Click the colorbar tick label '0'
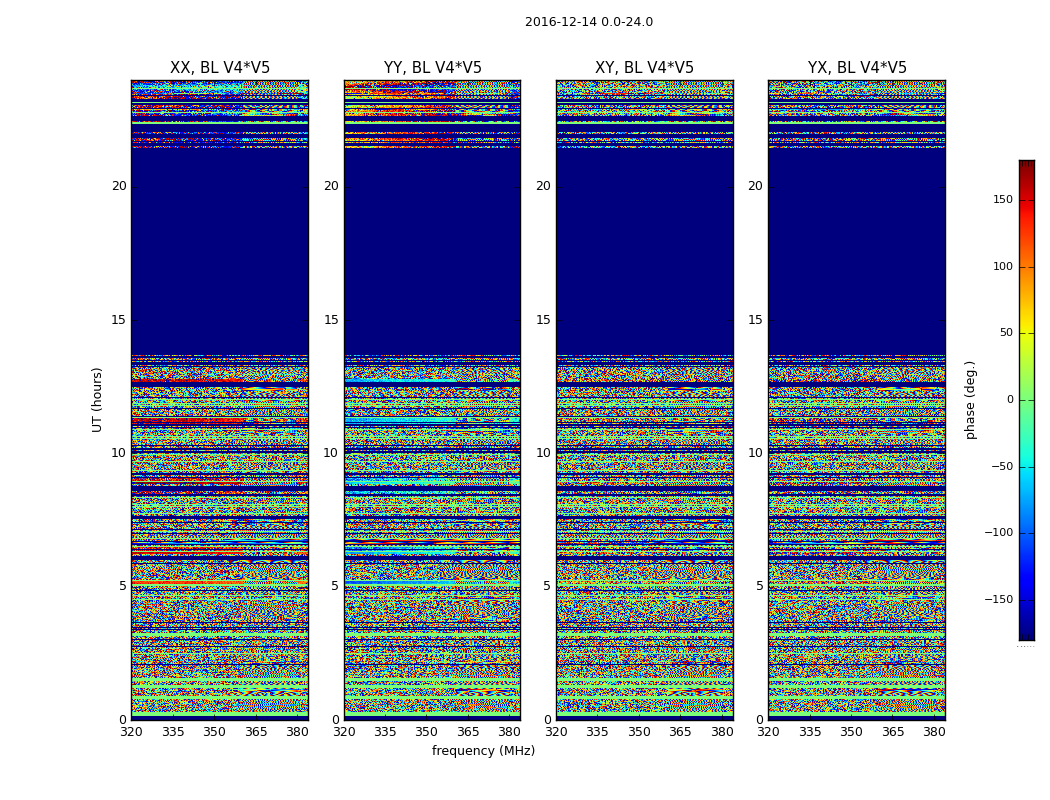Viewport: 1050px width, 800px height. pyautogui.click(x=1010, y=400)
